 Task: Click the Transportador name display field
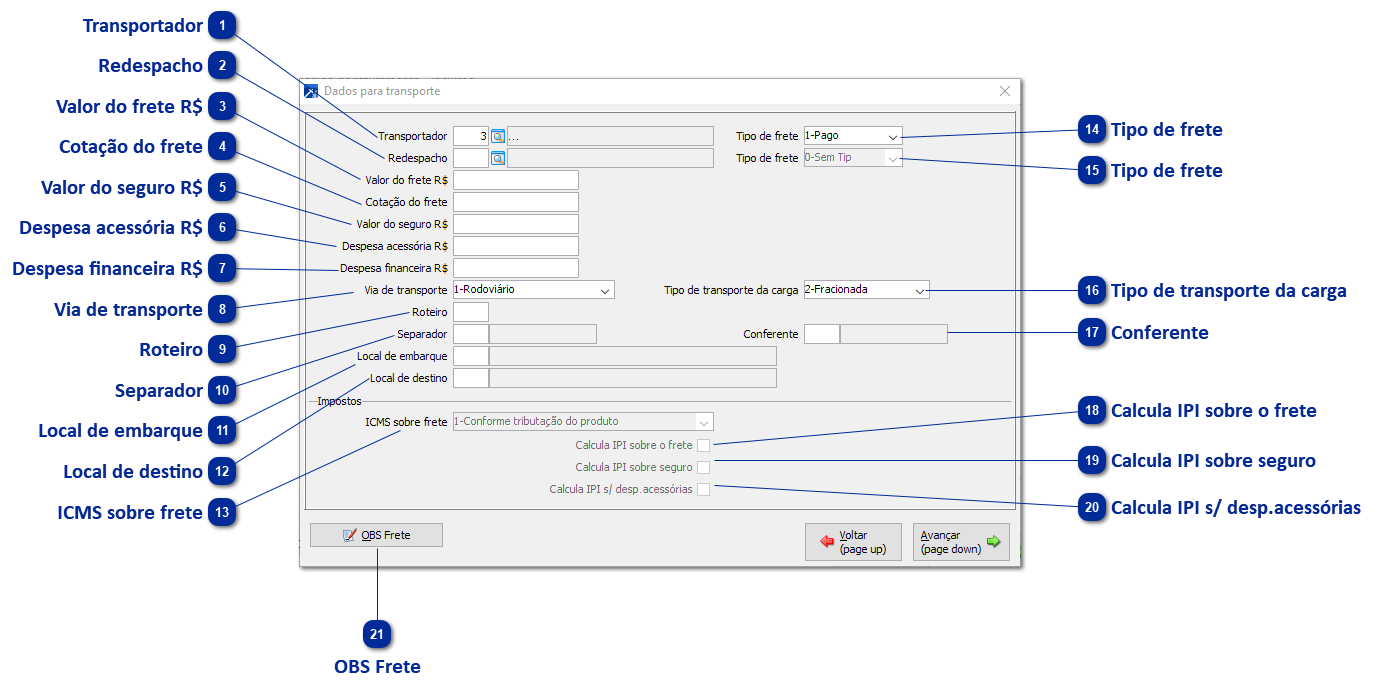(610, 136)
